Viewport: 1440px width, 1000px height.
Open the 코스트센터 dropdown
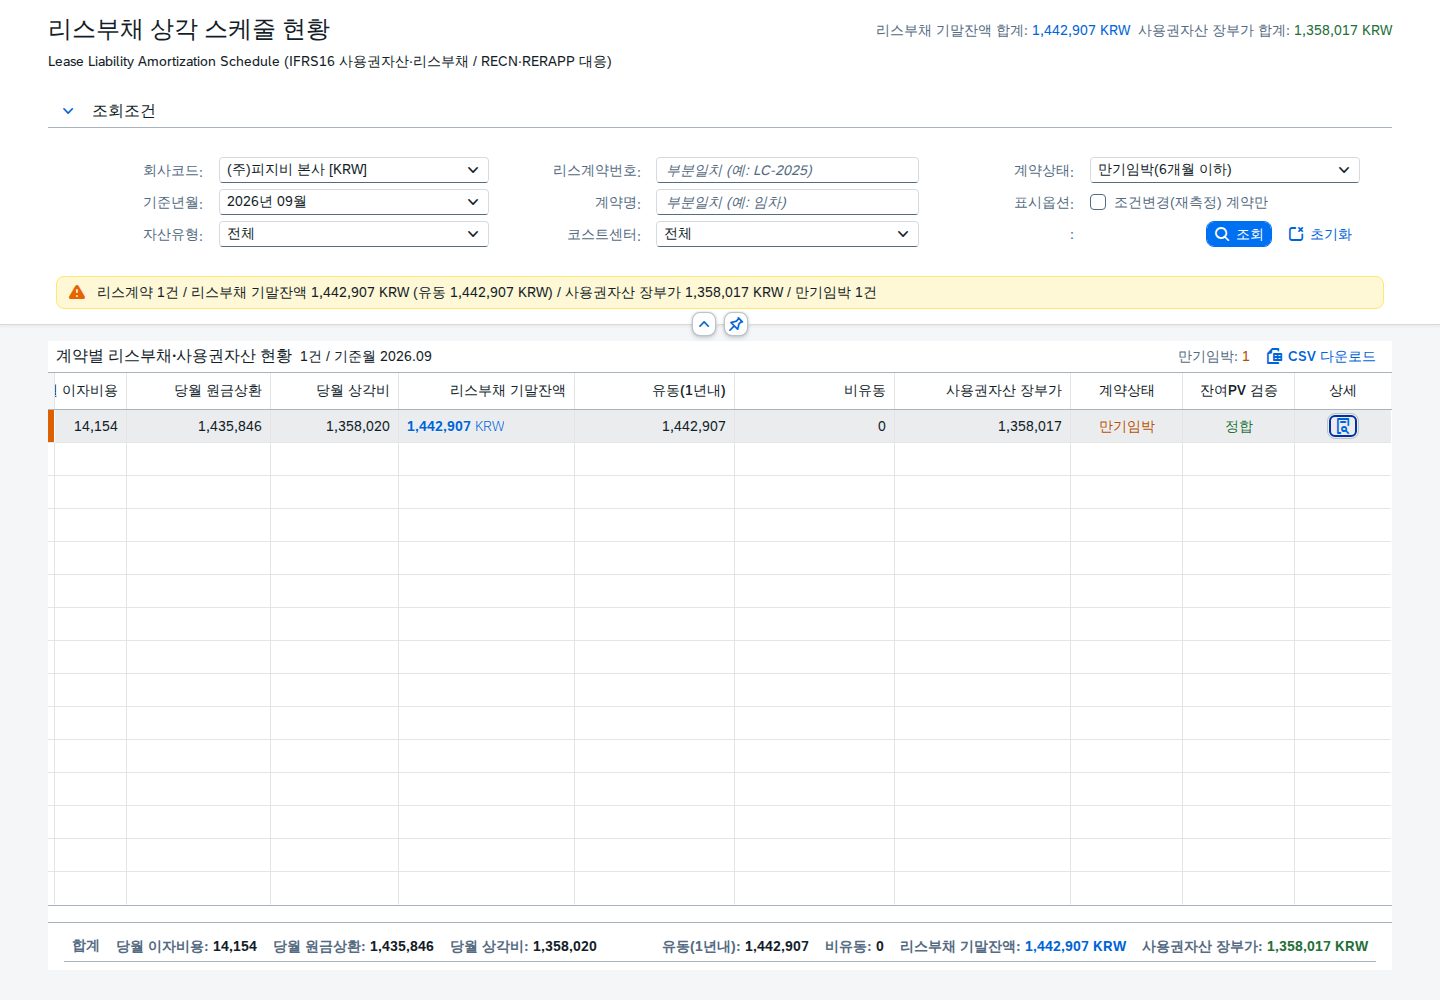click(x=787, y=234)
